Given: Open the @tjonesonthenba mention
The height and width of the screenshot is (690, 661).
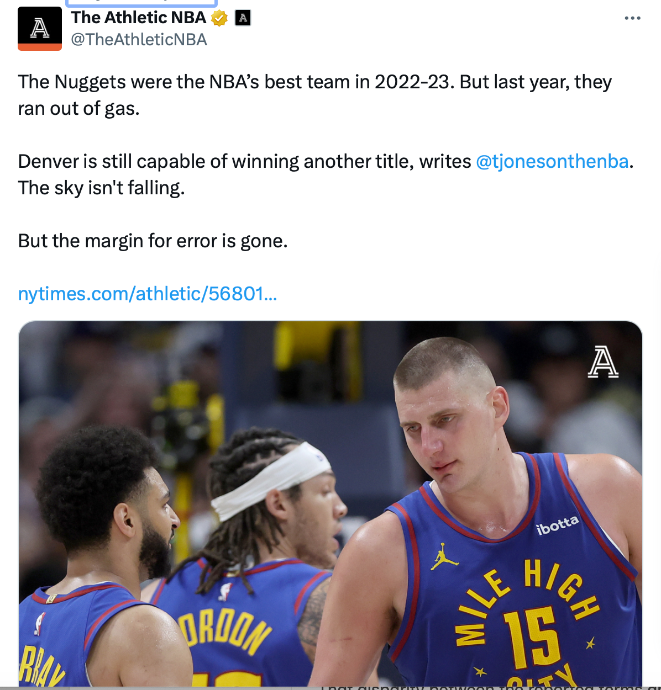Looking at the screenshot, I should pos(552,161).
